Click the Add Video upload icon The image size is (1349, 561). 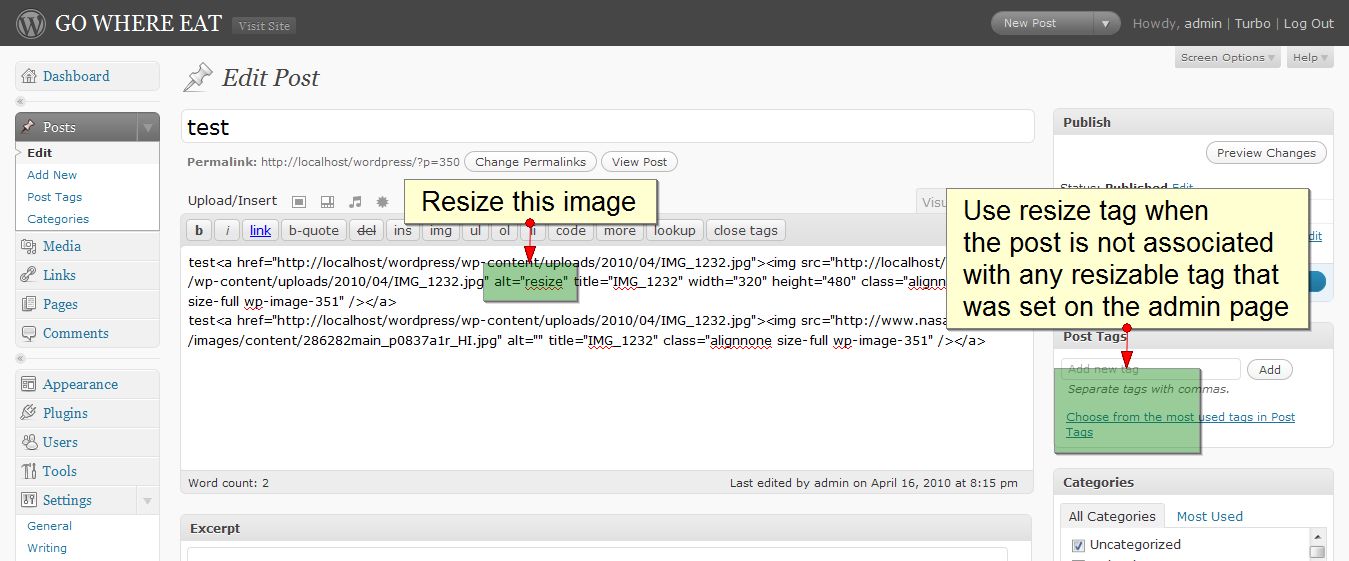(x=327, y=201)
